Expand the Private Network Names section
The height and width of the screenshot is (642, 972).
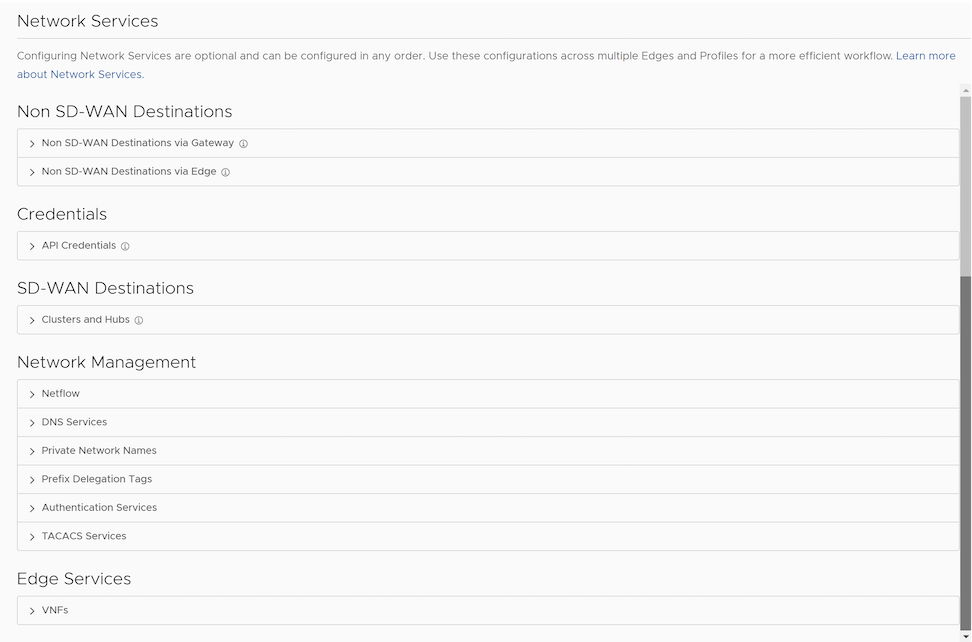[99, 450]
